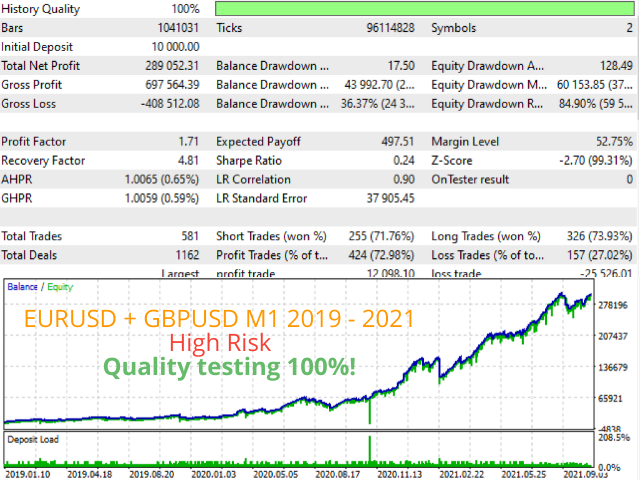The image size is (640, 480).
Task: Click the Sharpe Ratio label
Action: coord(249,160)
